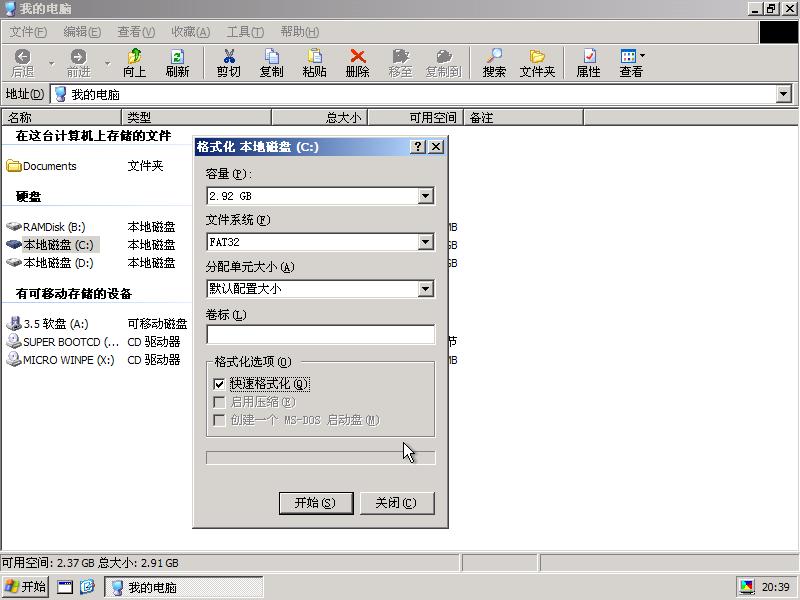The height and width of the screenshot is (600, 800).
Task: Click the Delete (删除) red X icon
Action: pos(358,56)
